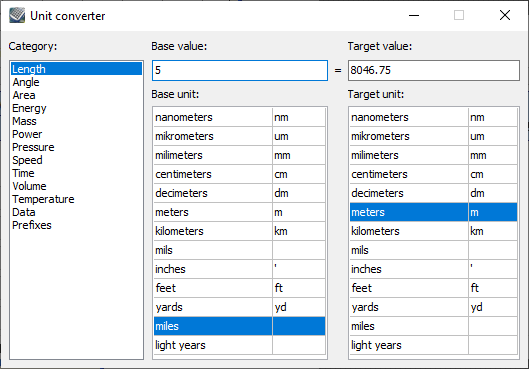Set target unit to nanometers

tap(434, 117)
